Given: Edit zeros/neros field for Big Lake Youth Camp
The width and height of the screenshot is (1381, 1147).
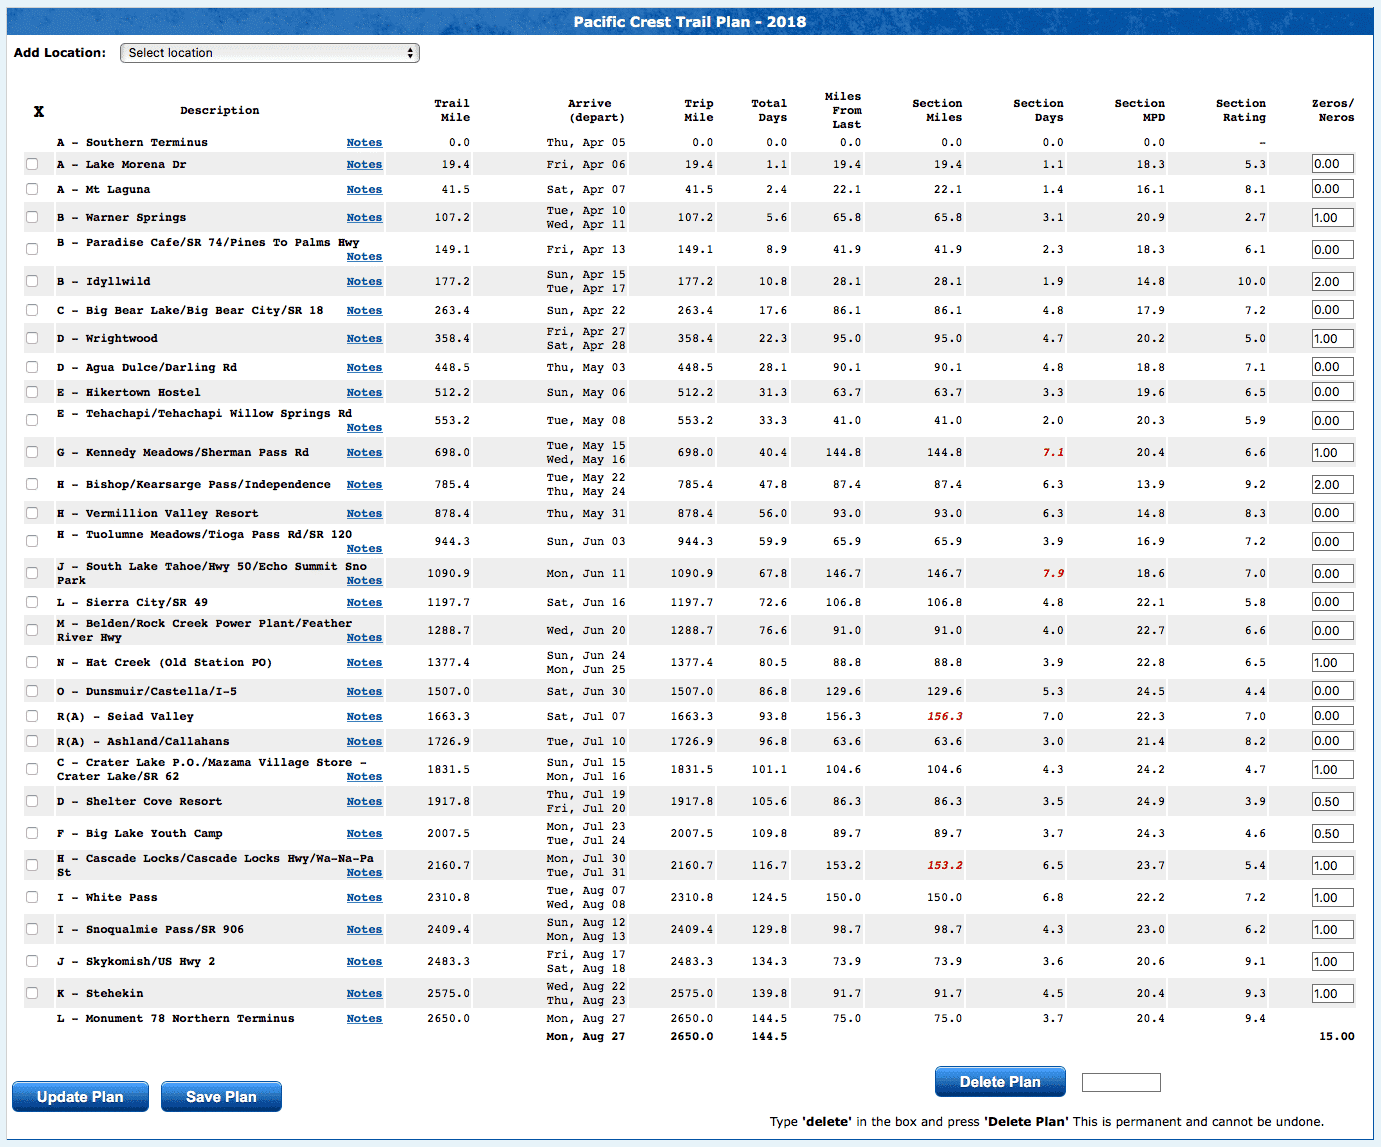Looking at the screenshot, I should (1332, 833).
